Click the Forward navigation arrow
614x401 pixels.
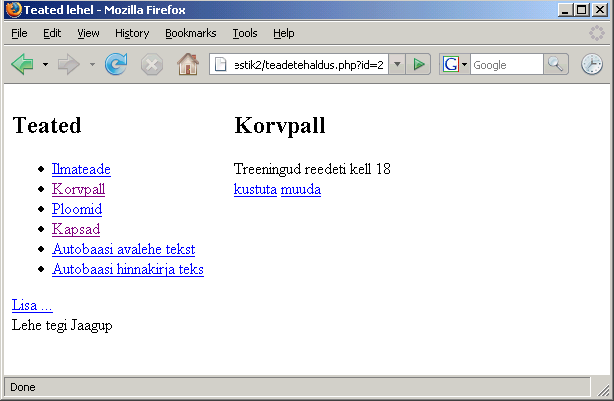coord(69,64)
